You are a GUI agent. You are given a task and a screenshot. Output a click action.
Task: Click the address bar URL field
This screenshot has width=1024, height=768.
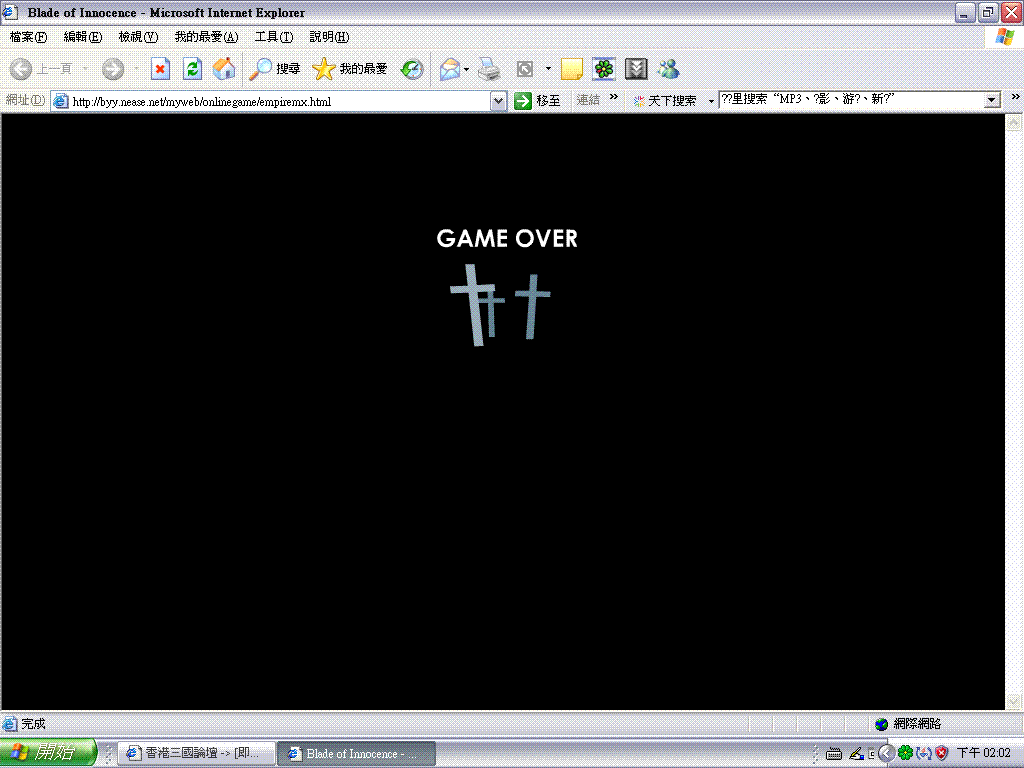click(270, 101)
